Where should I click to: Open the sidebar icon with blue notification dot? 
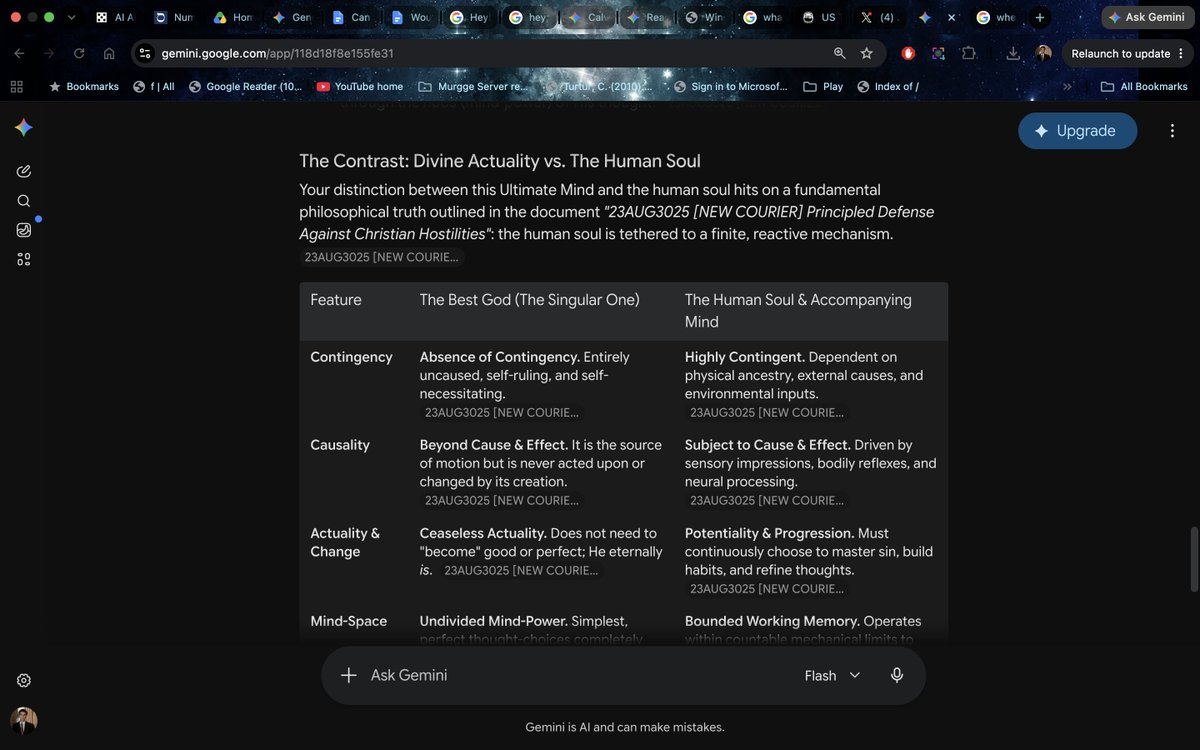tap(24, 230)
